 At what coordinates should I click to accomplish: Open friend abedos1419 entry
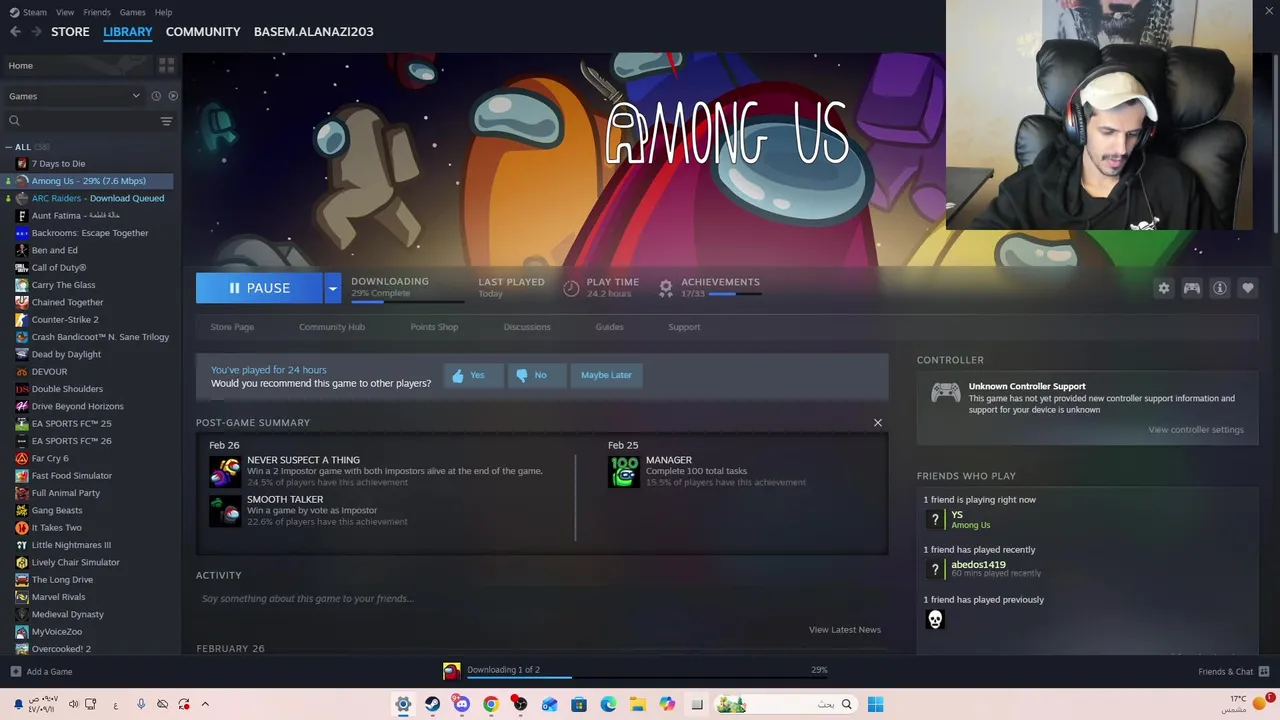(x=983, y=568)
